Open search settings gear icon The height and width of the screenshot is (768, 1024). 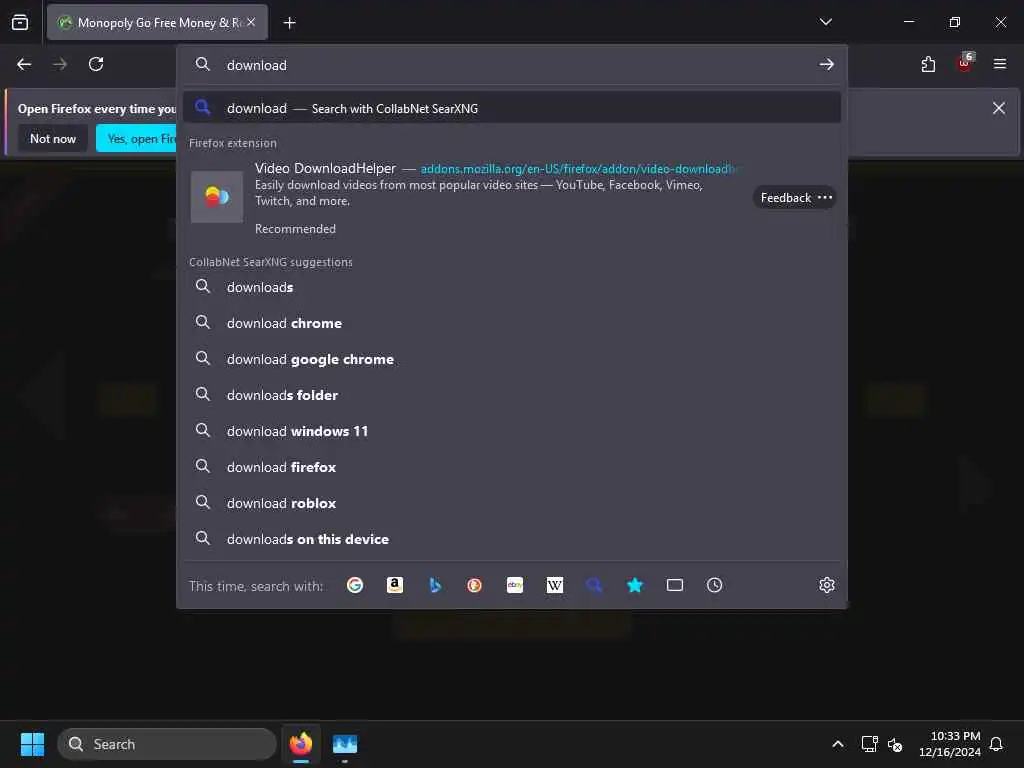(827, 585)
